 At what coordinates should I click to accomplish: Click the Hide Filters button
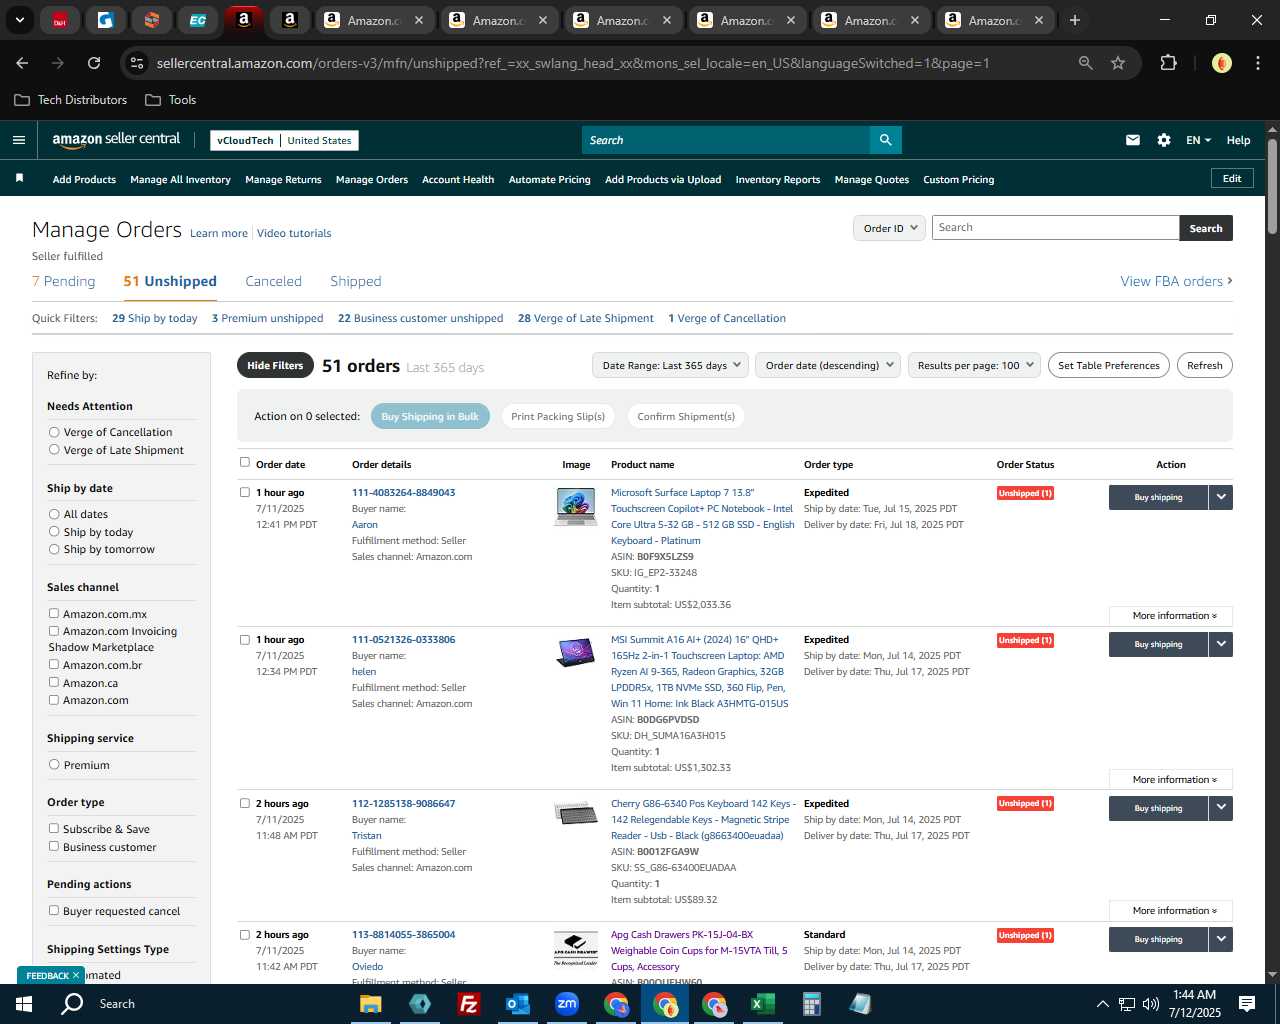coord(275,365)
